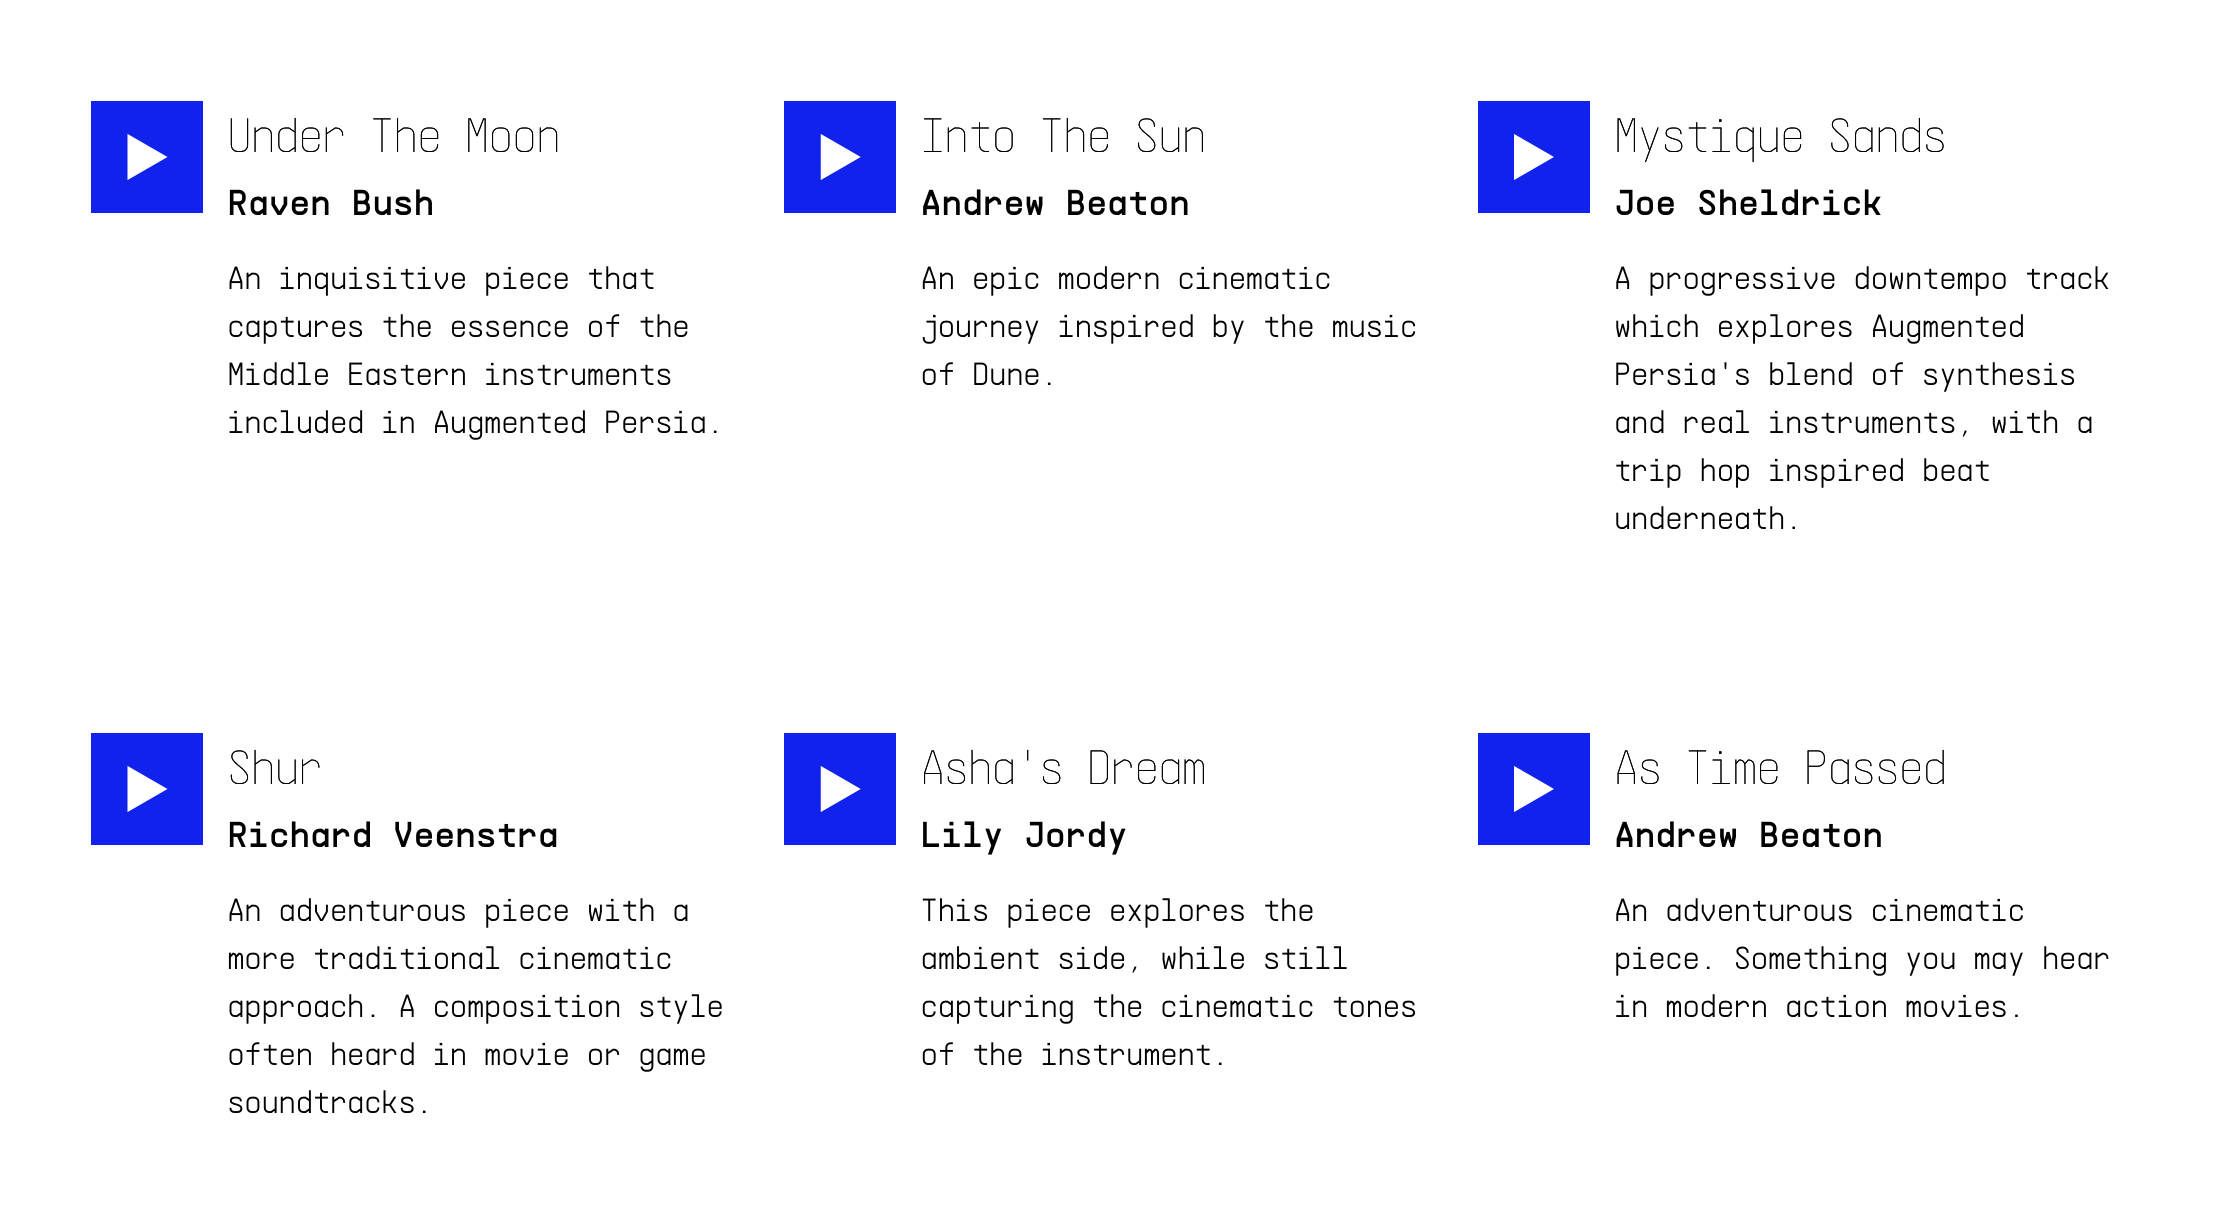Click the description mentioning music of Dune
Screen dimensions: 2218x1206
click(1168, 327)
